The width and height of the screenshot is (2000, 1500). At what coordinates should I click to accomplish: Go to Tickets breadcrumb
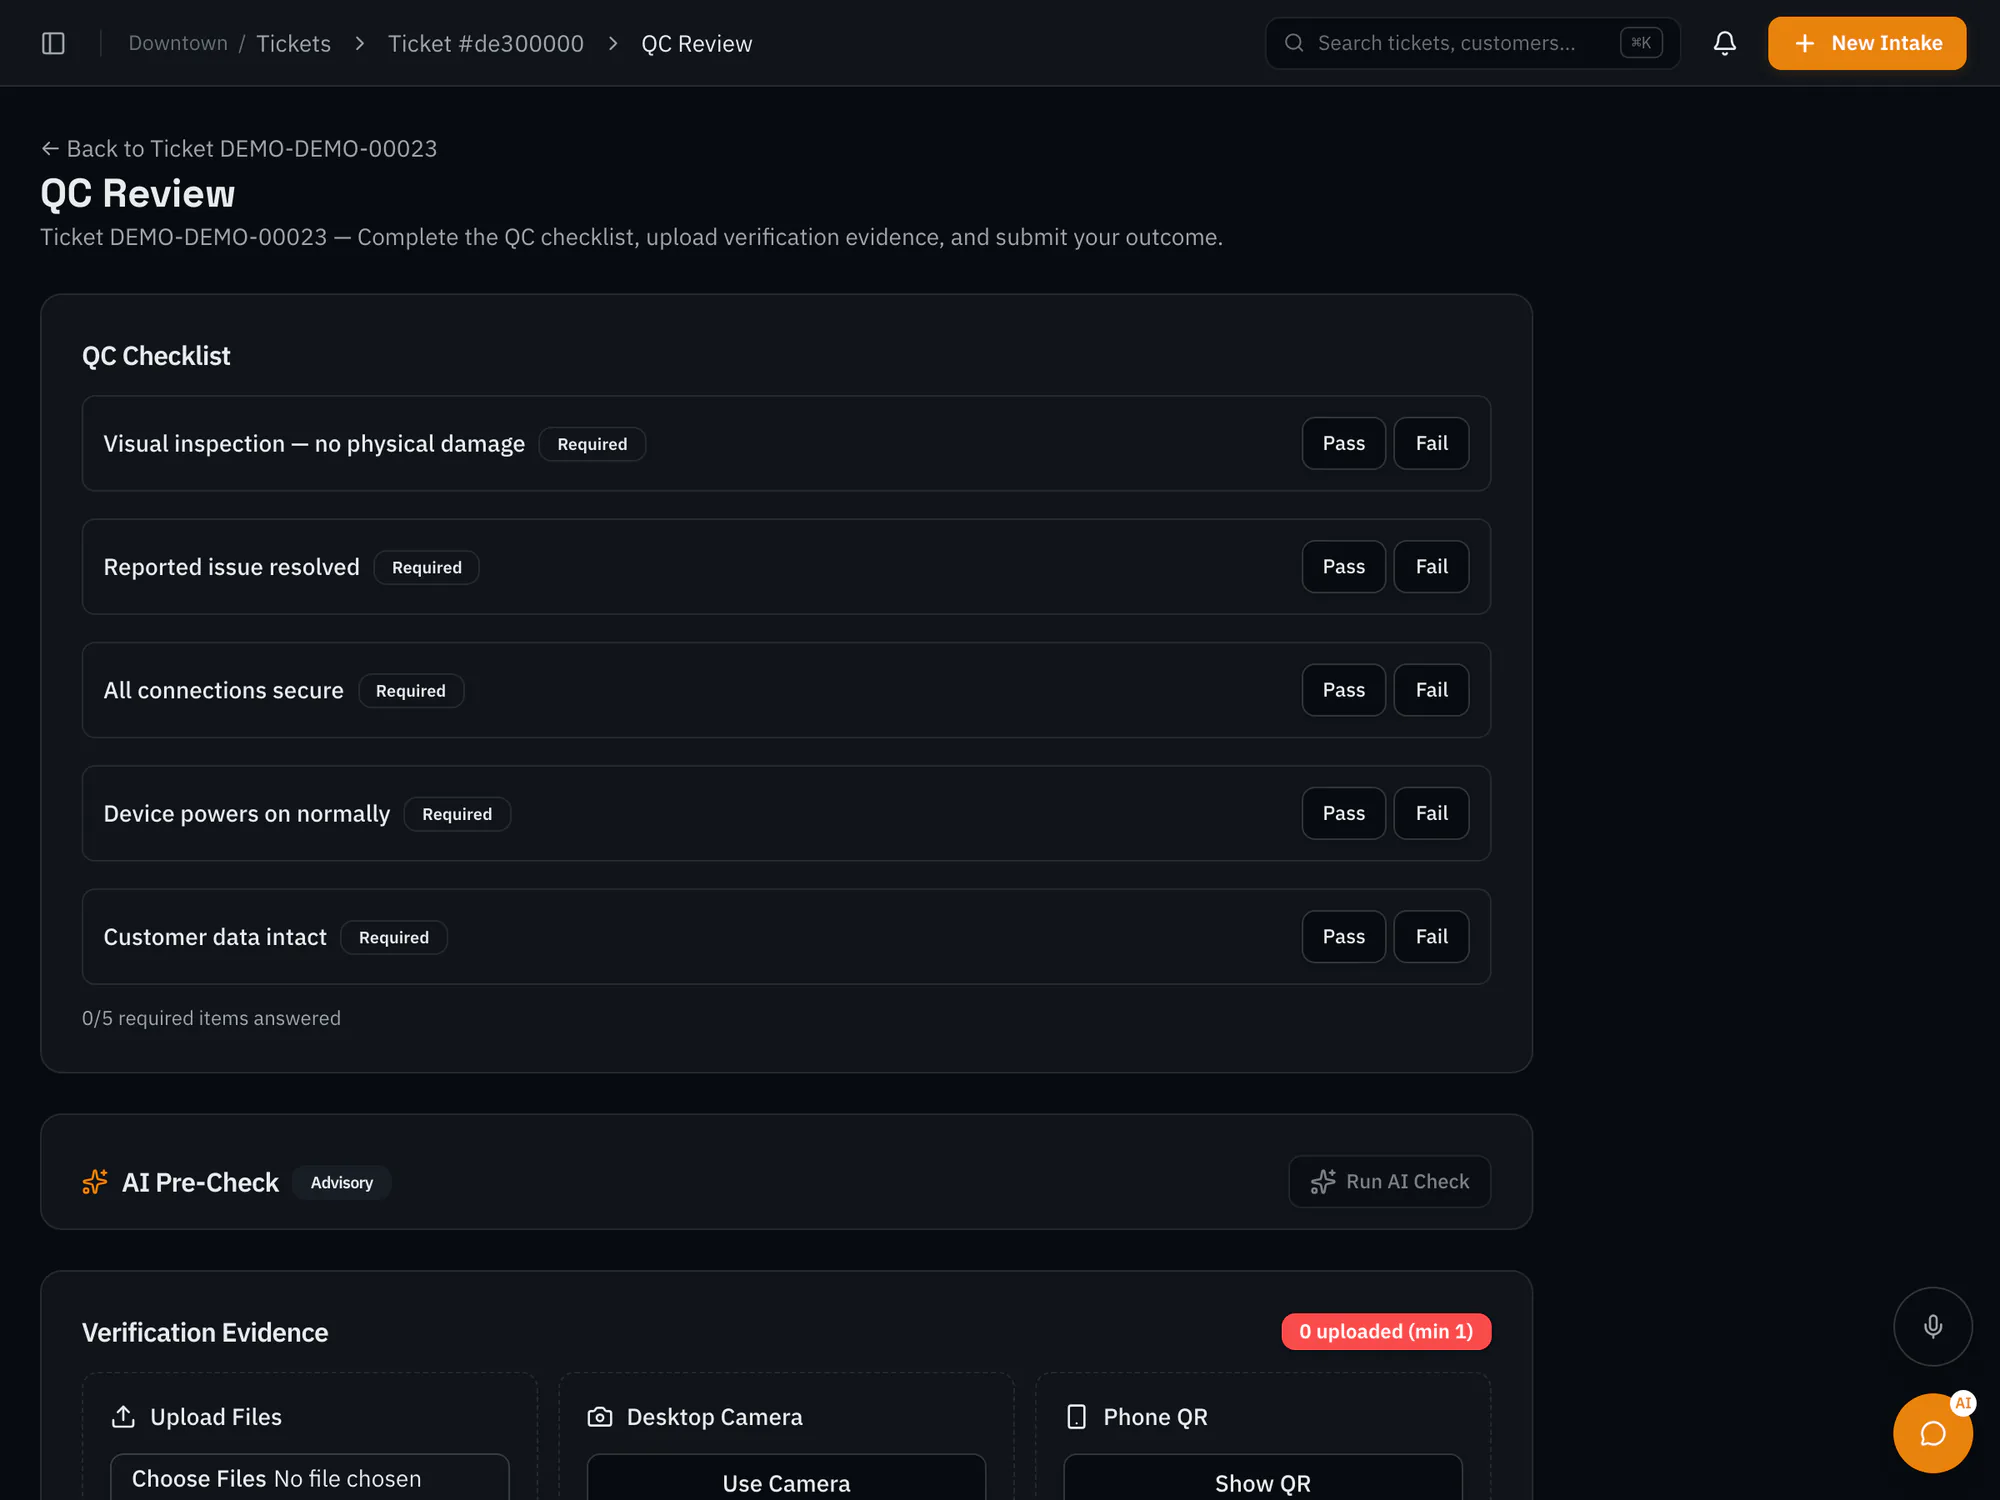(293, 43)
